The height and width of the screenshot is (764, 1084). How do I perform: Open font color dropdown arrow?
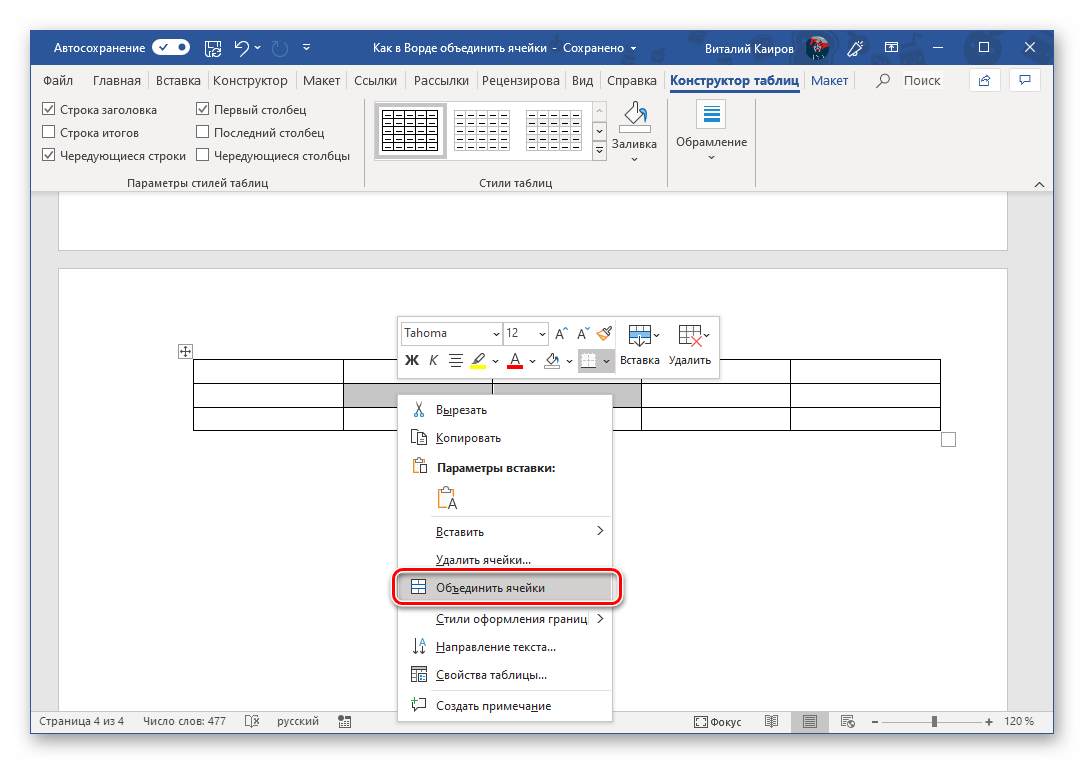532,361
